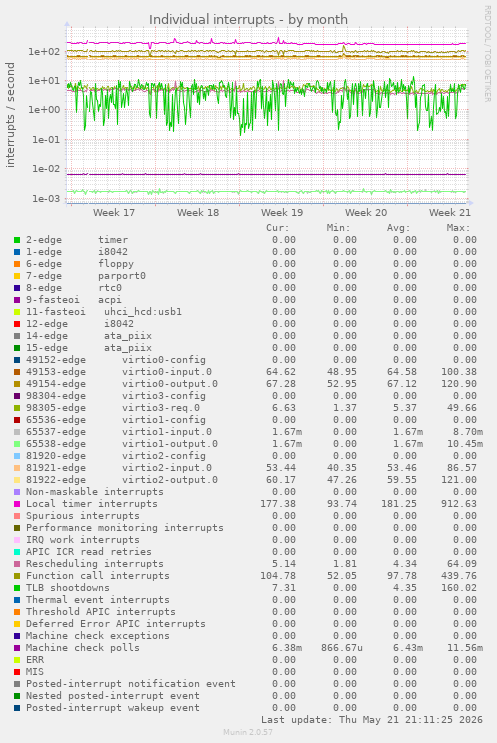Click the magenta Local timer interrupts swatch
The width and height of the screenshot is (497, 743).
[x=17, y=504]
